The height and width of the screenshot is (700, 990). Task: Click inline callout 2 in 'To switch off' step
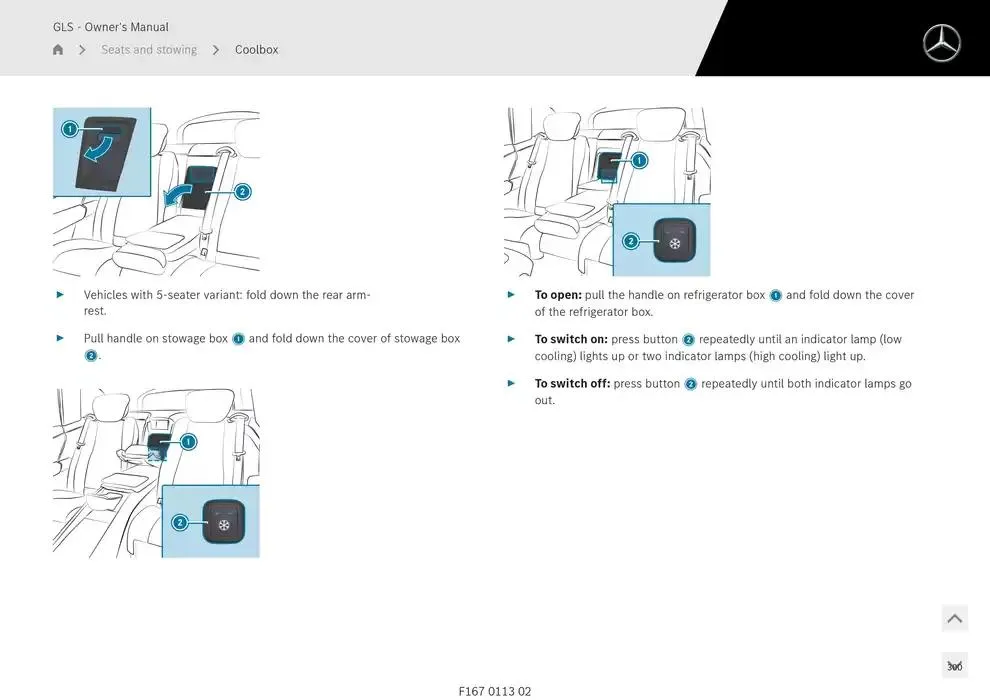690,384
